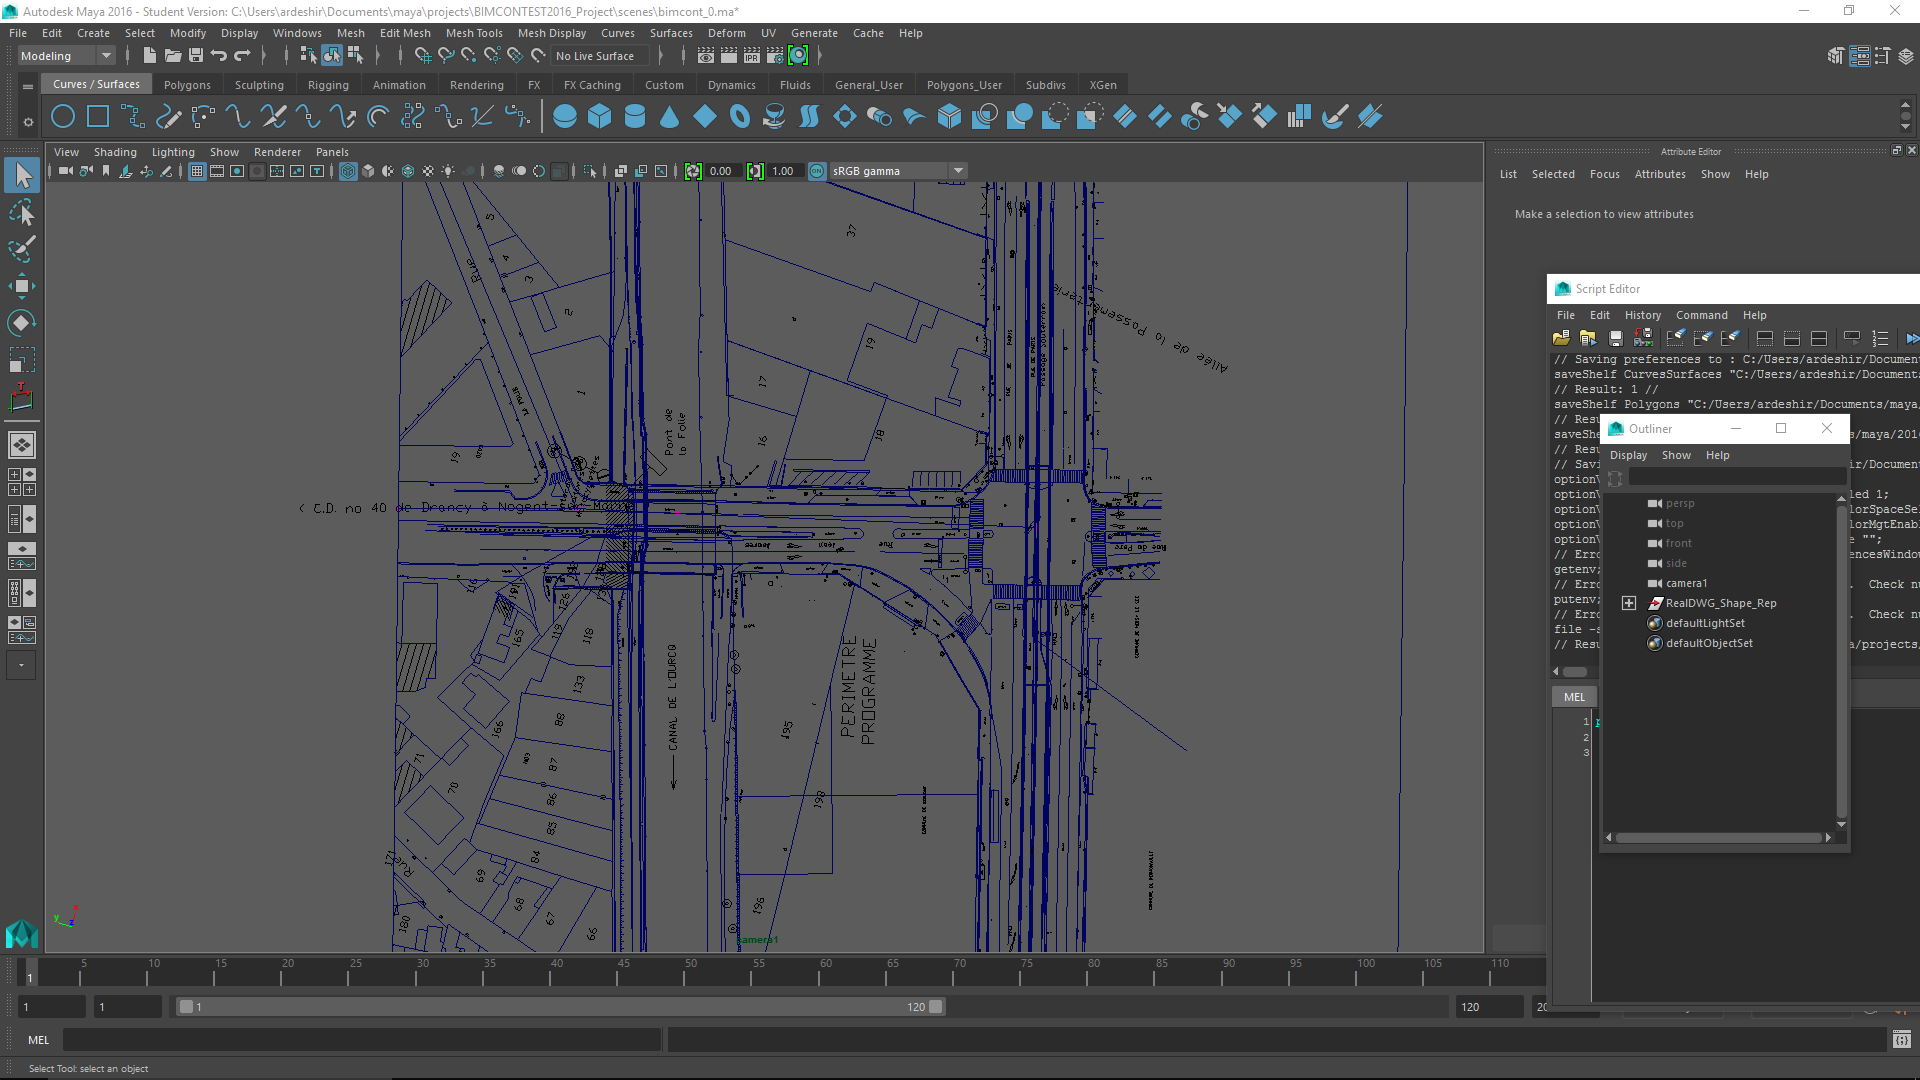This screenshot has width=1920, height=1080.
Task: Click the MEL tab in Script Editor
Action: pyautogui.click(x=1574, y=697)
